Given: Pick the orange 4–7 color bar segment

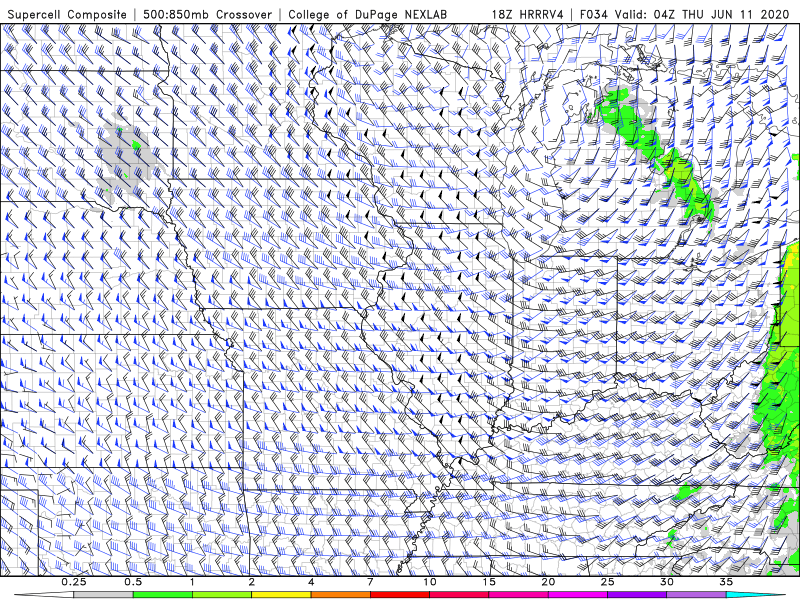Looking at the screenshot, I should pos(340,595).
